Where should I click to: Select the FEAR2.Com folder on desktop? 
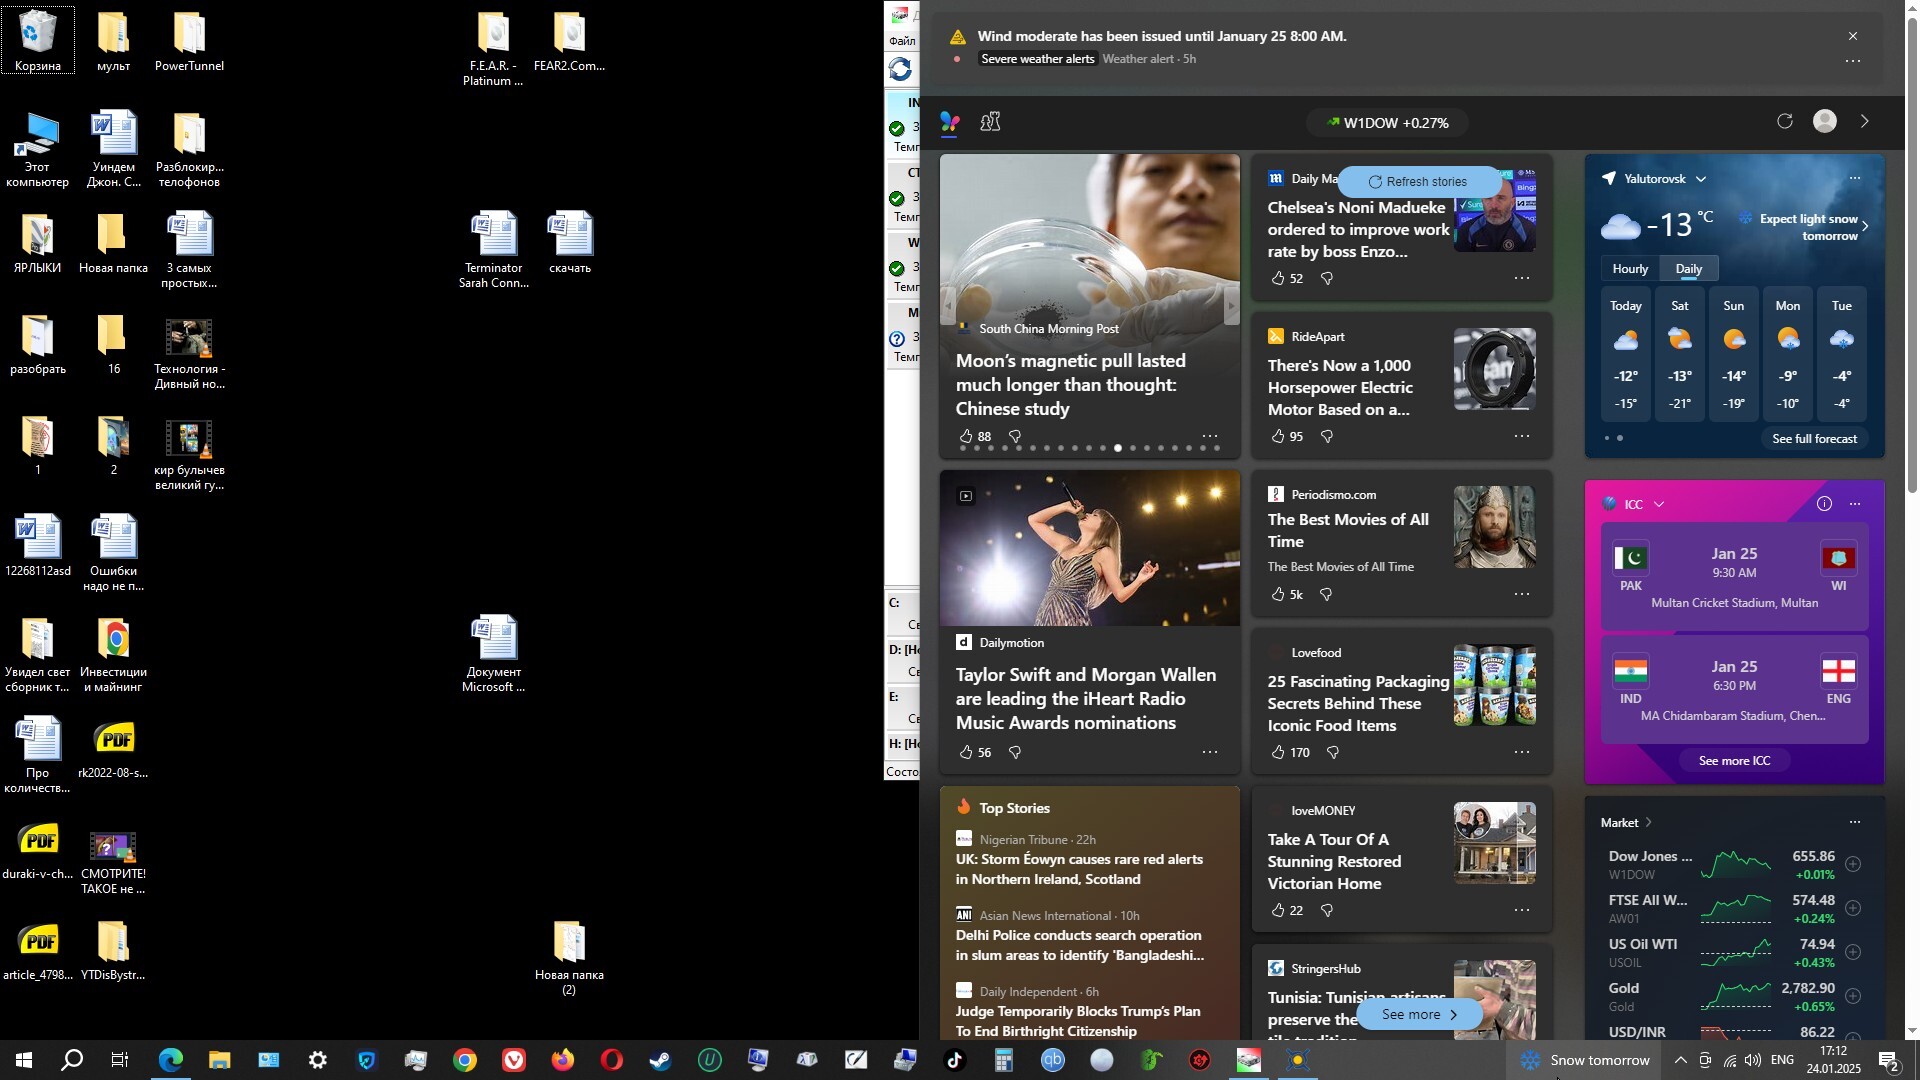[569, 41]
